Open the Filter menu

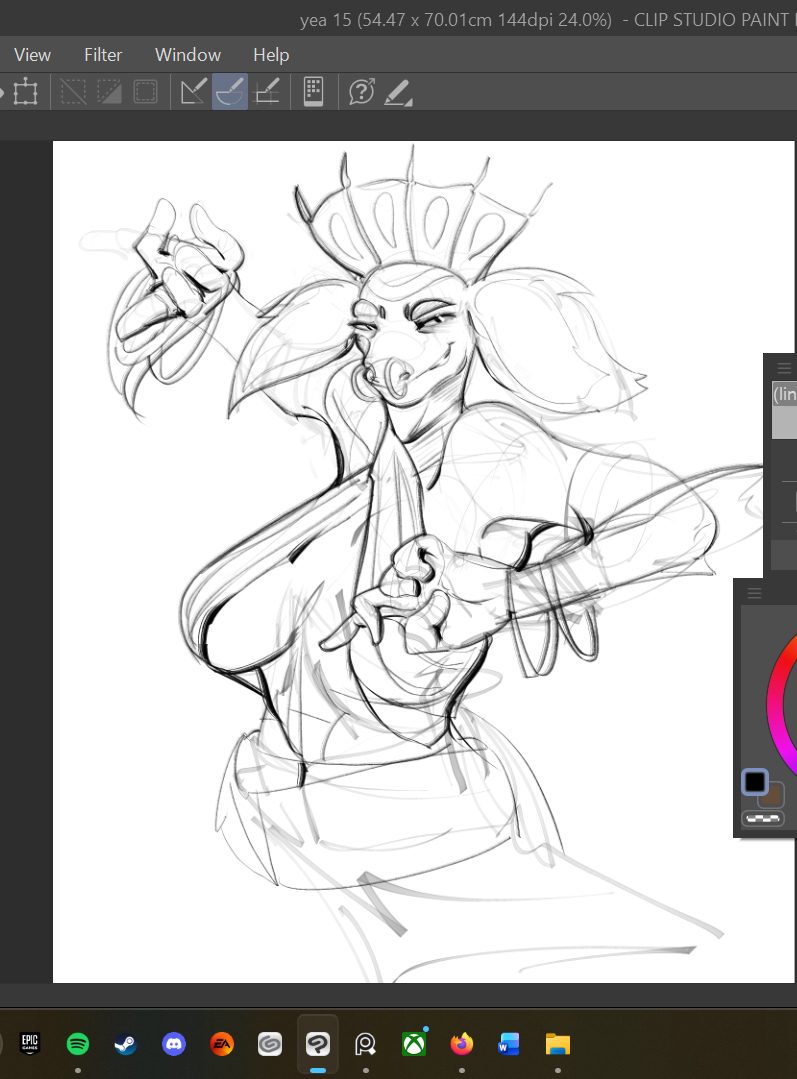coord(103,55)
